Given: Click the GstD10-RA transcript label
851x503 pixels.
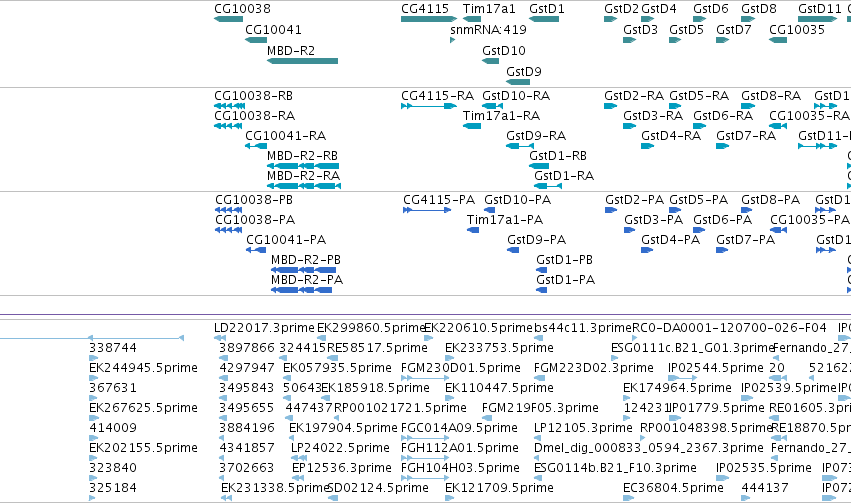Looking at the screenshot, I should (x=516, y=96).
